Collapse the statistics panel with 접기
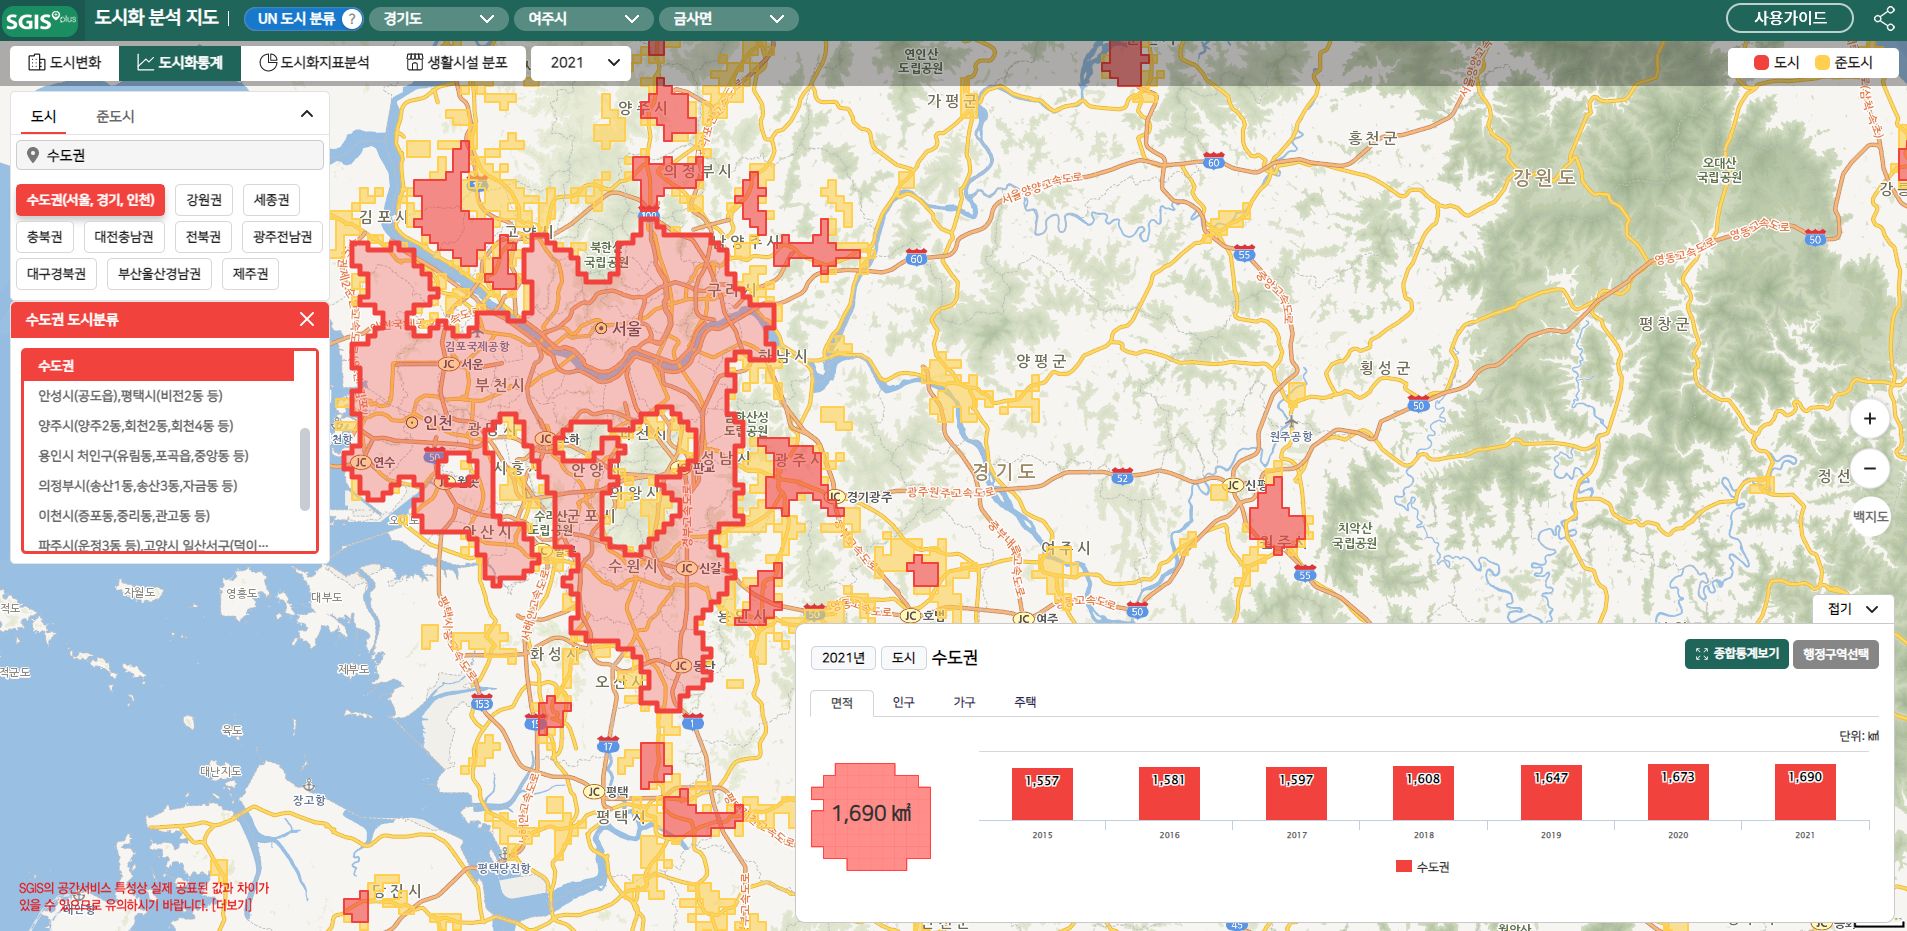Screen dimensions: 1907x931 tap(1852, 609)
